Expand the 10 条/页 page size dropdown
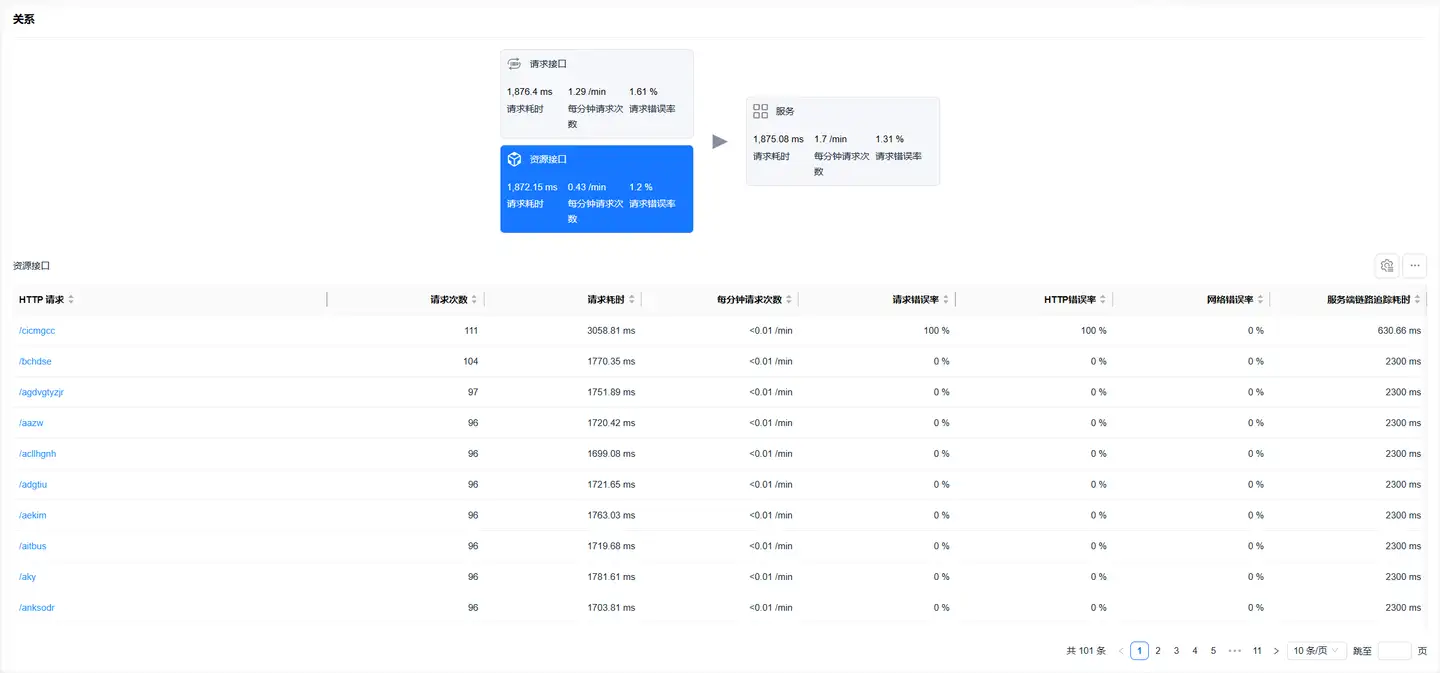This screenshot has width=1440, height=673. (x=1316, y=650)
